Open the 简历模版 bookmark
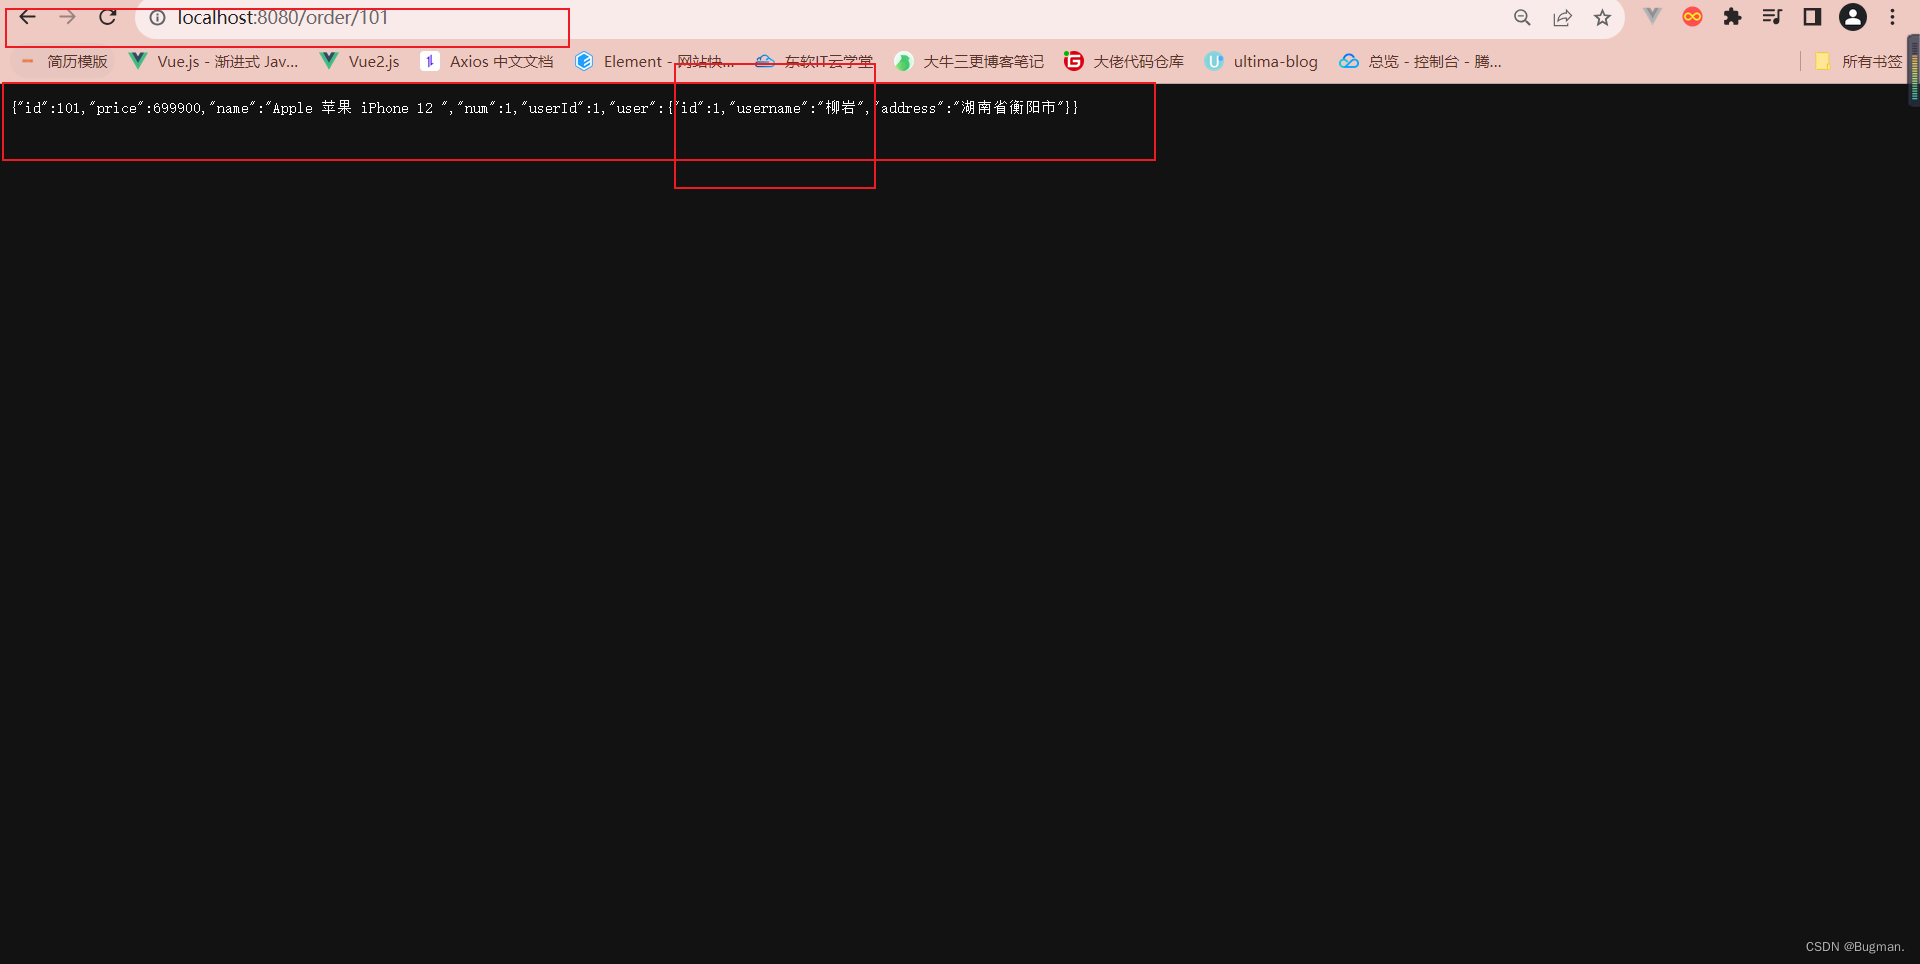Image resolution: width=1920 pixels, height=964 pixels. [64, 62]
